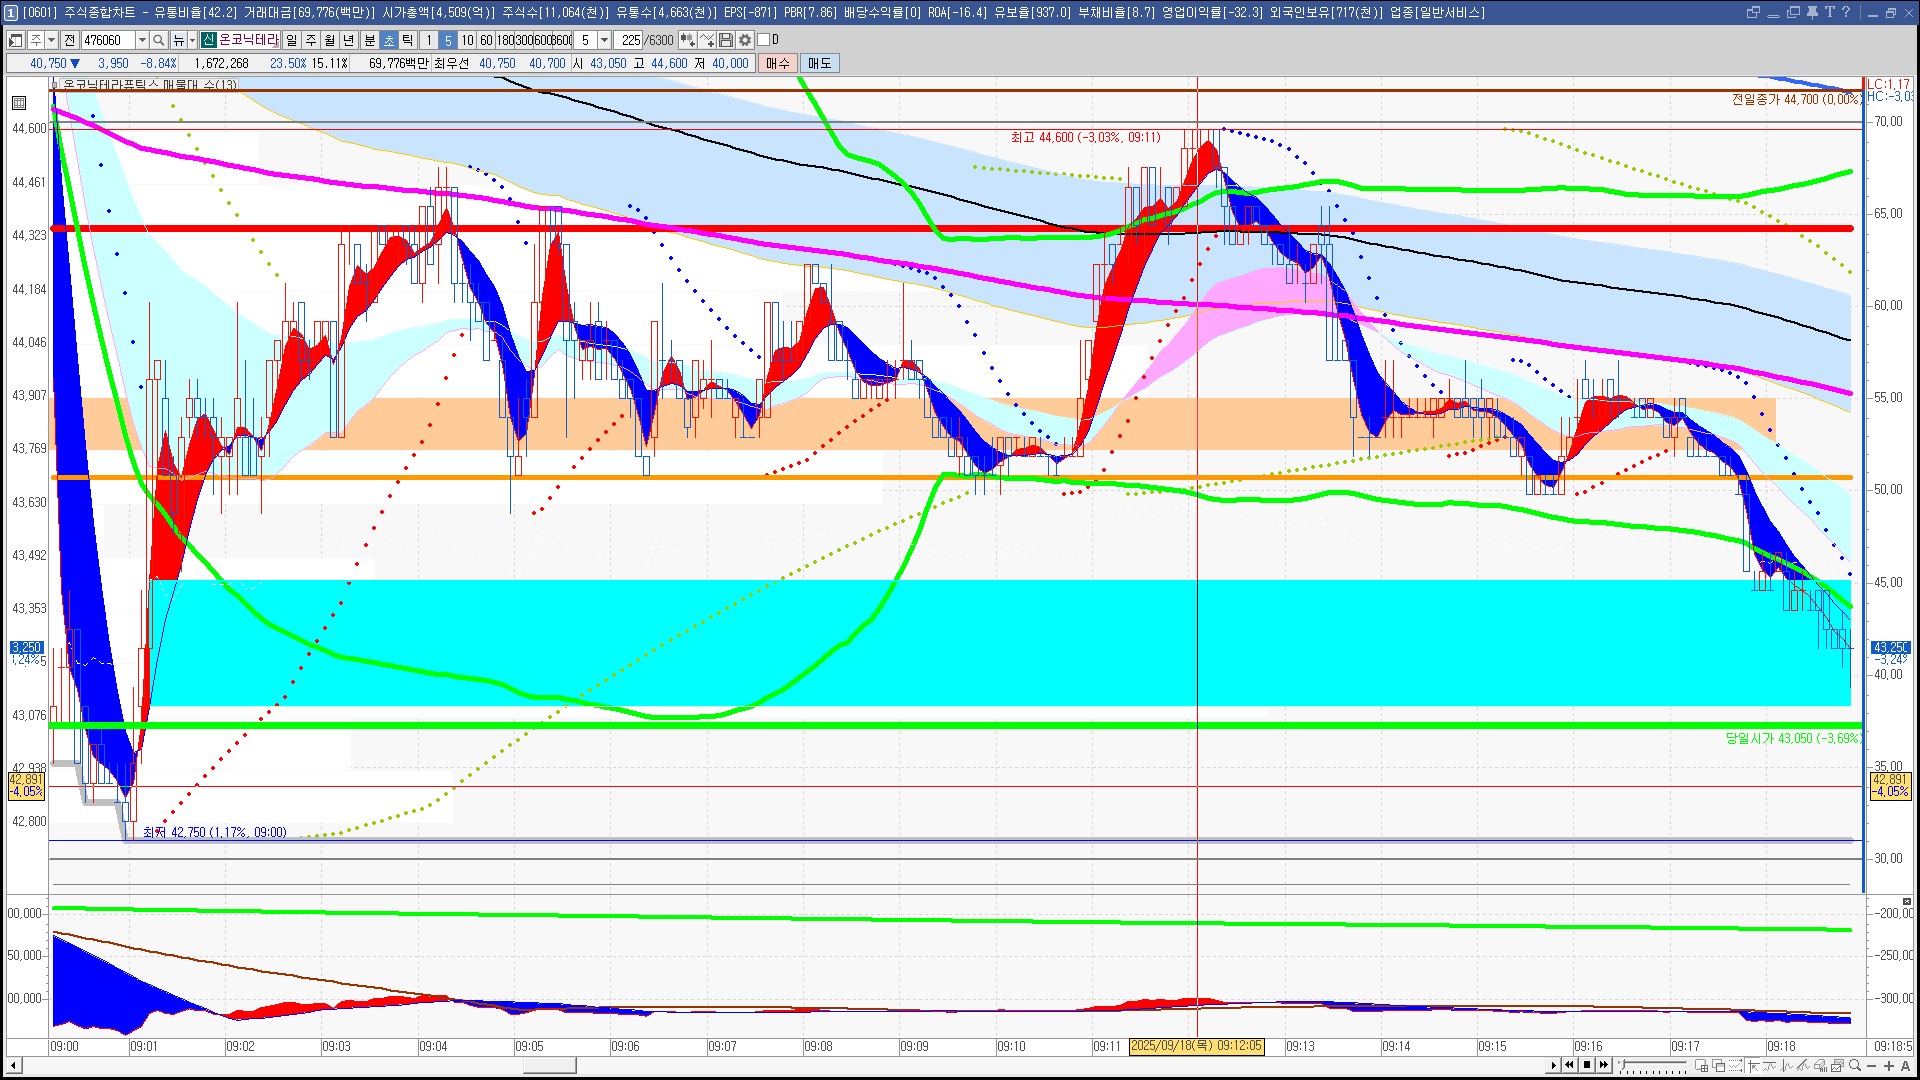The height and width of the screenshot is (1080, 1920).
Task: Open the stock code dropdown arrow
Action: (142, 40)
